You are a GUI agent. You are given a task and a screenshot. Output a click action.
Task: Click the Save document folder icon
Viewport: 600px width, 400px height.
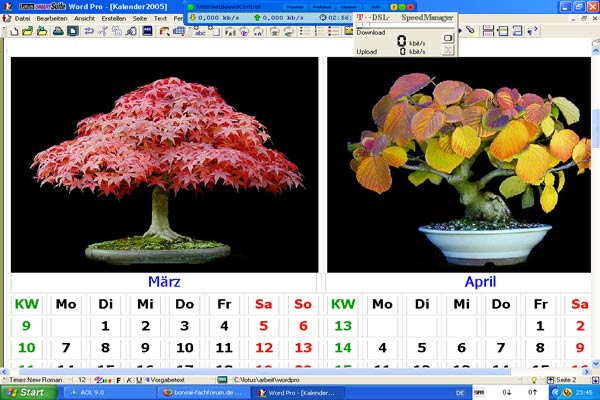42,31
